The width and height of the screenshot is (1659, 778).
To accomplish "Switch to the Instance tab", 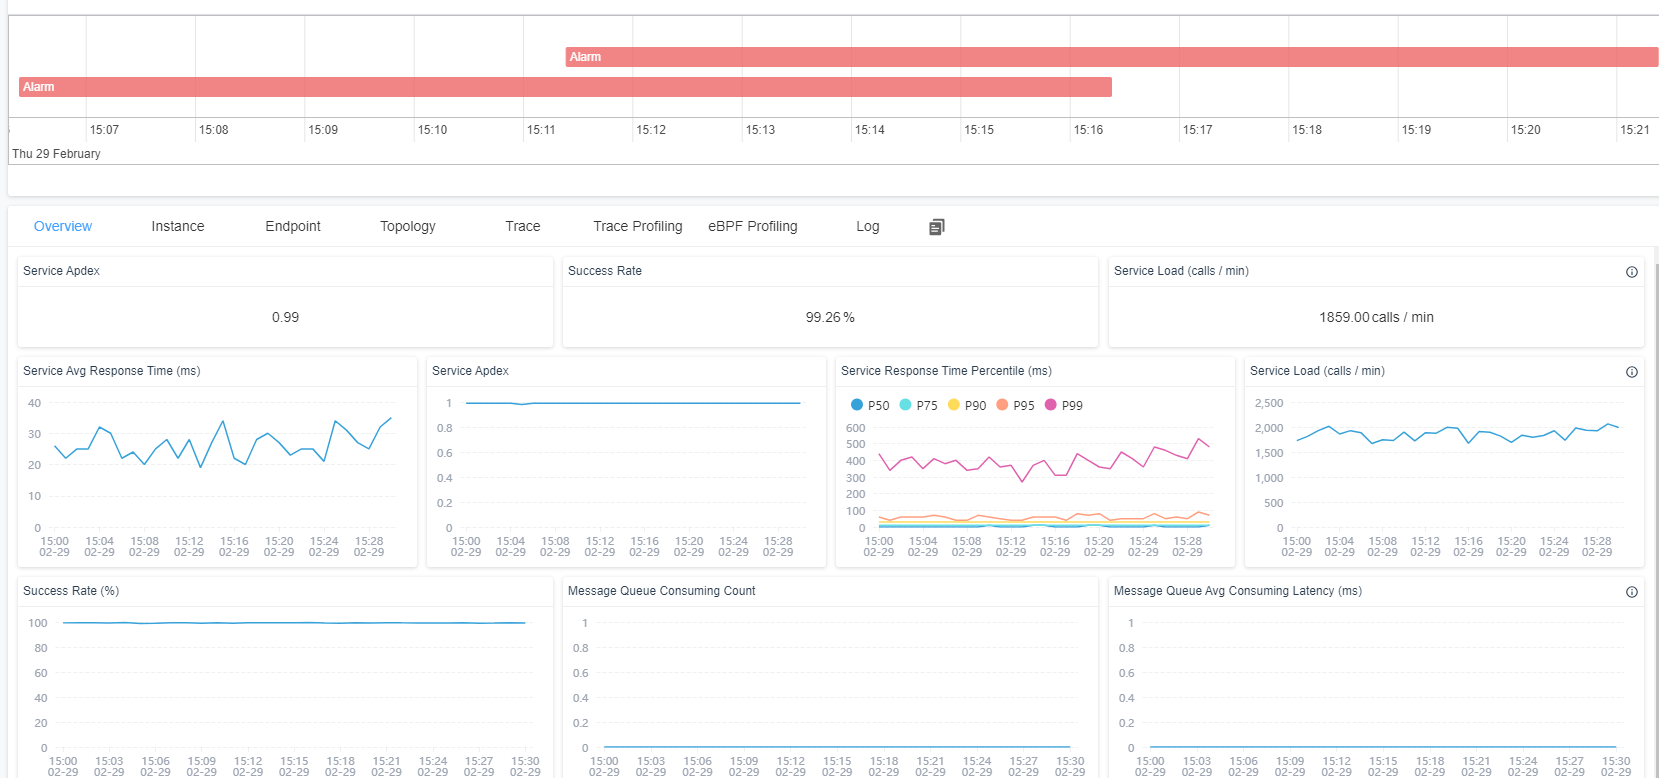I will 178,226.
